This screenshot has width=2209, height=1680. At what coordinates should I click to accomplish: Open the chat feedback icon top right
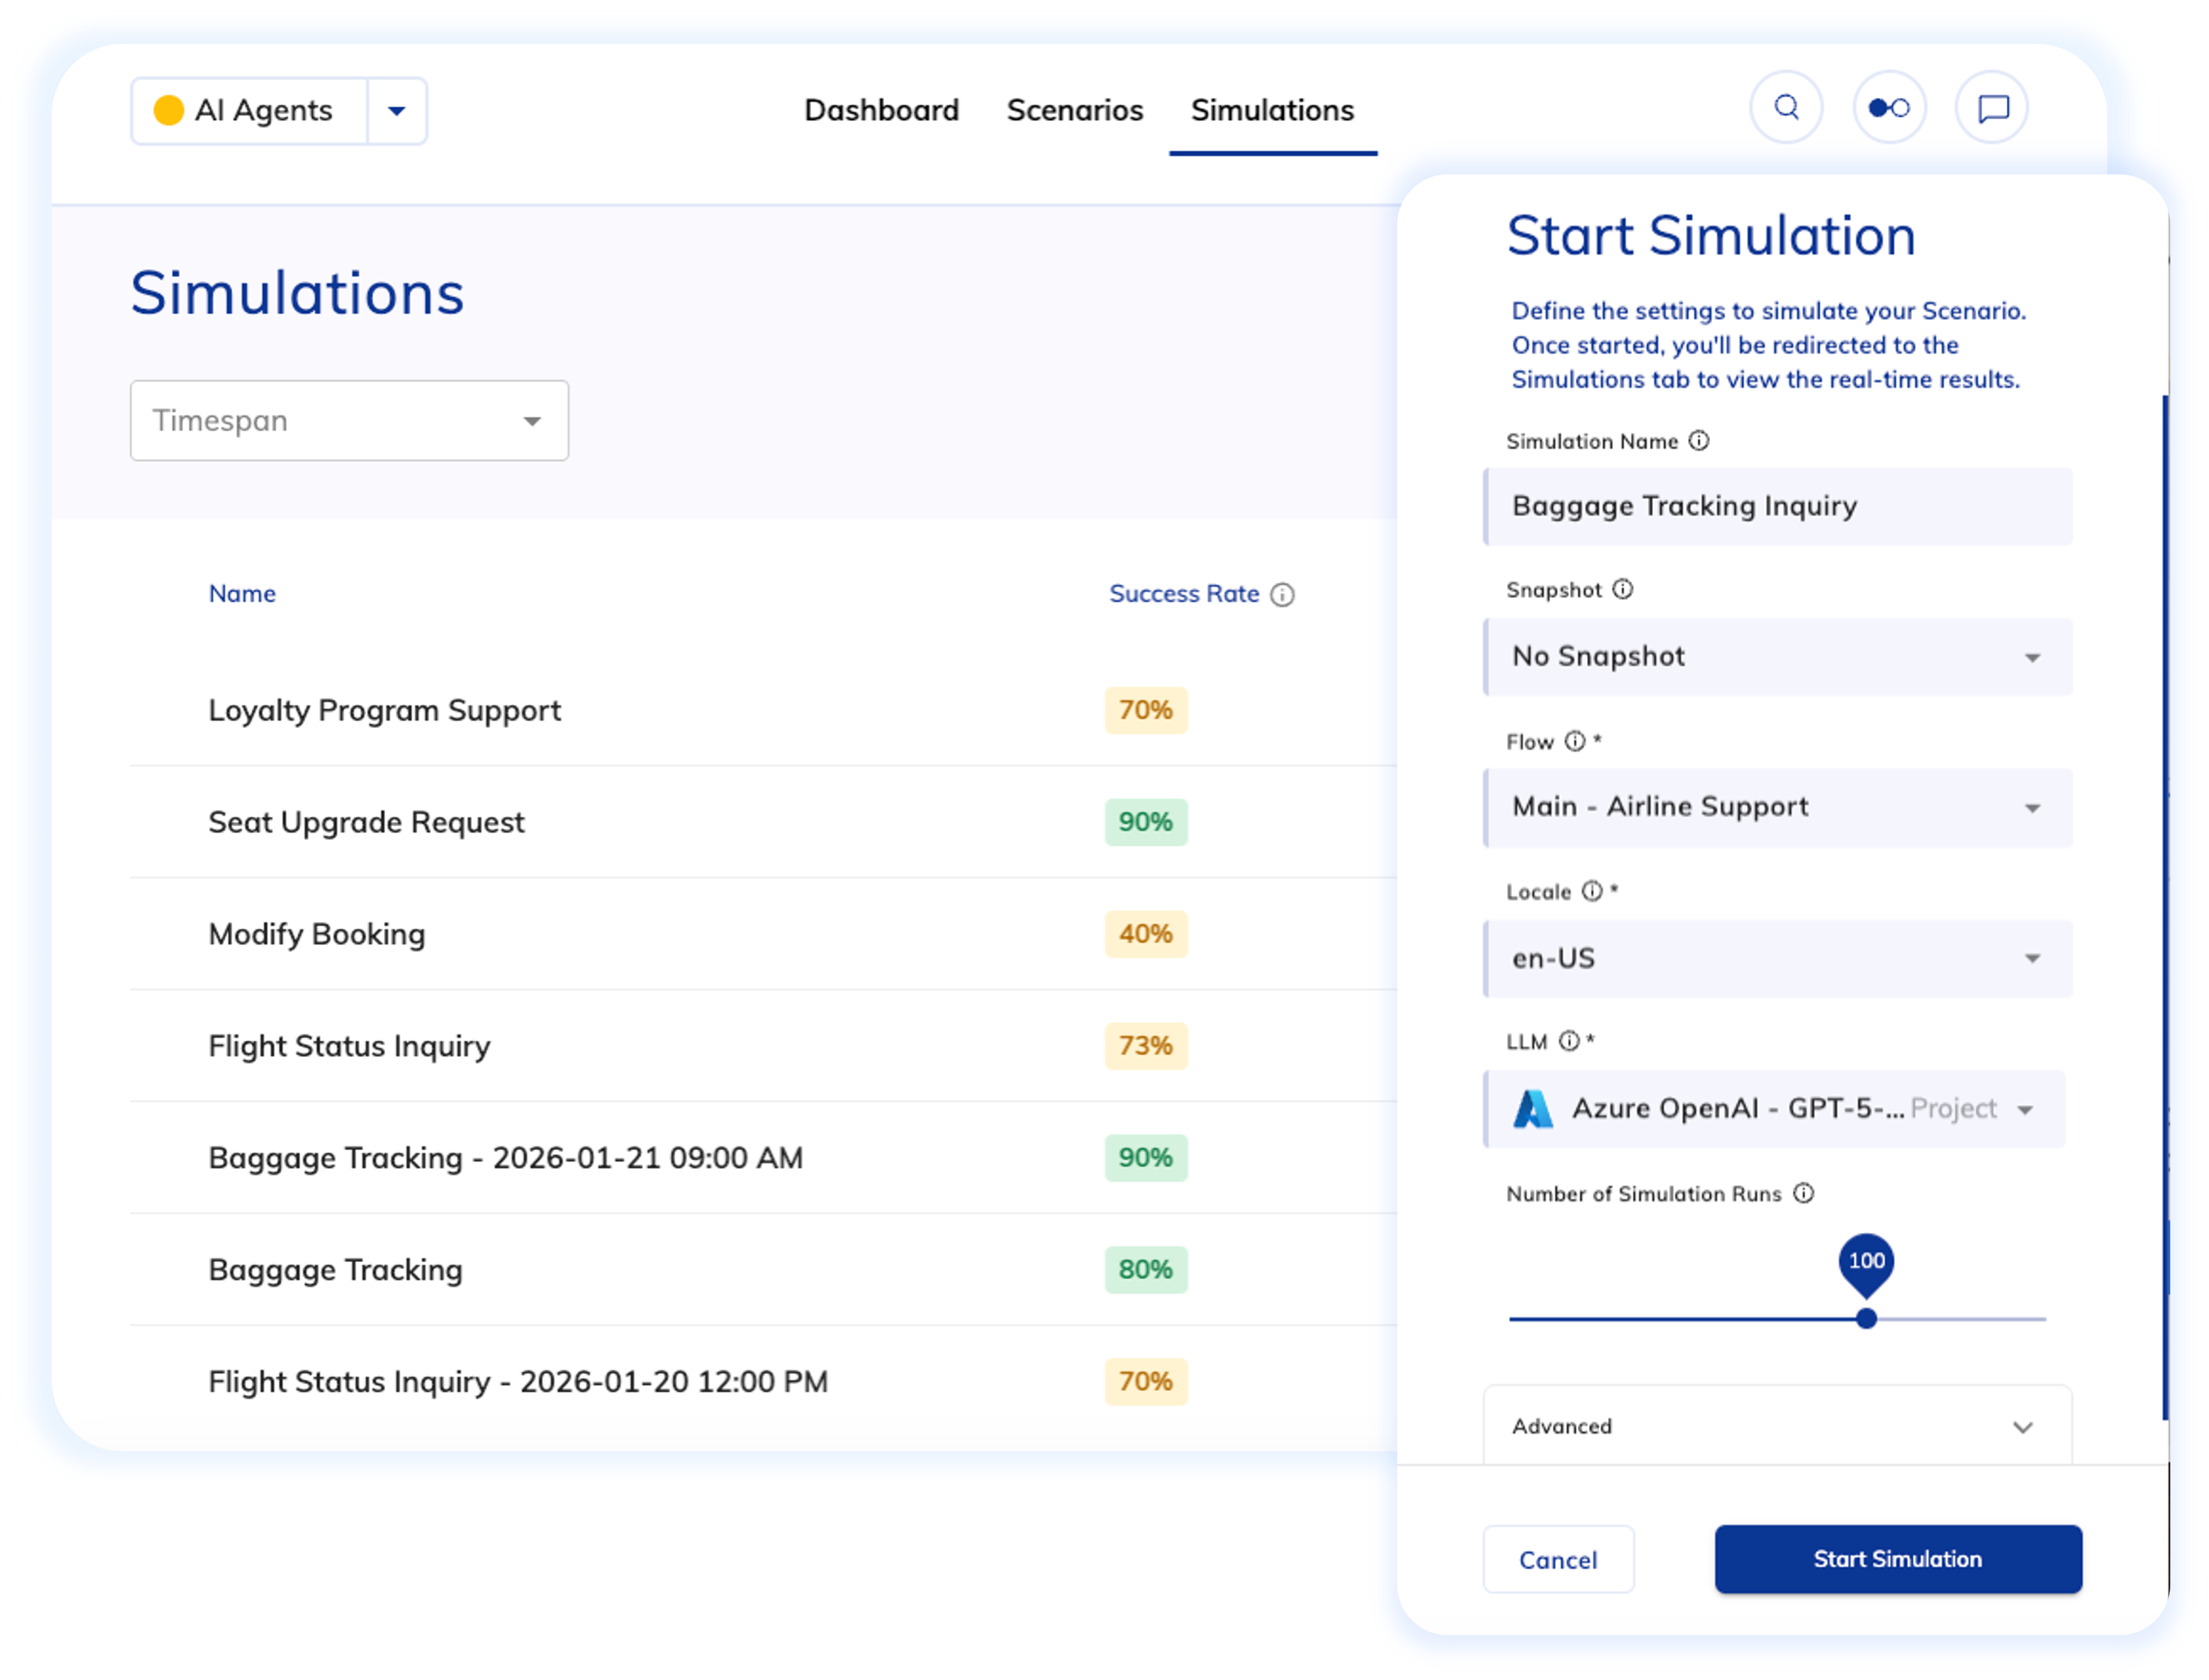[1991, 108]
